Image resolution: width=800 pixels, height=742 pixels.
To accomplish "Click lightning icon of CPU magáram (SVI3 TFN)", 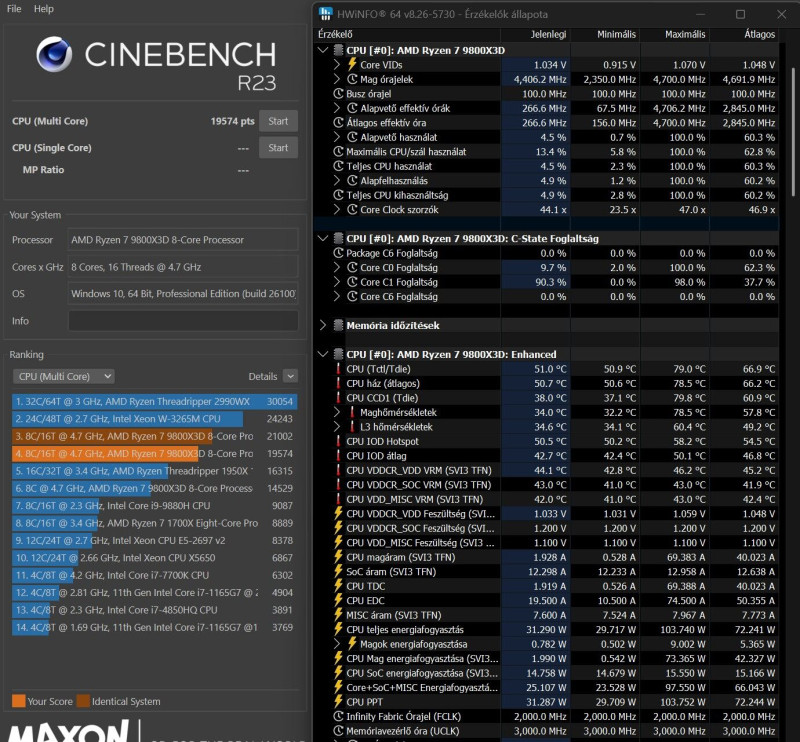I will (338, 557).
